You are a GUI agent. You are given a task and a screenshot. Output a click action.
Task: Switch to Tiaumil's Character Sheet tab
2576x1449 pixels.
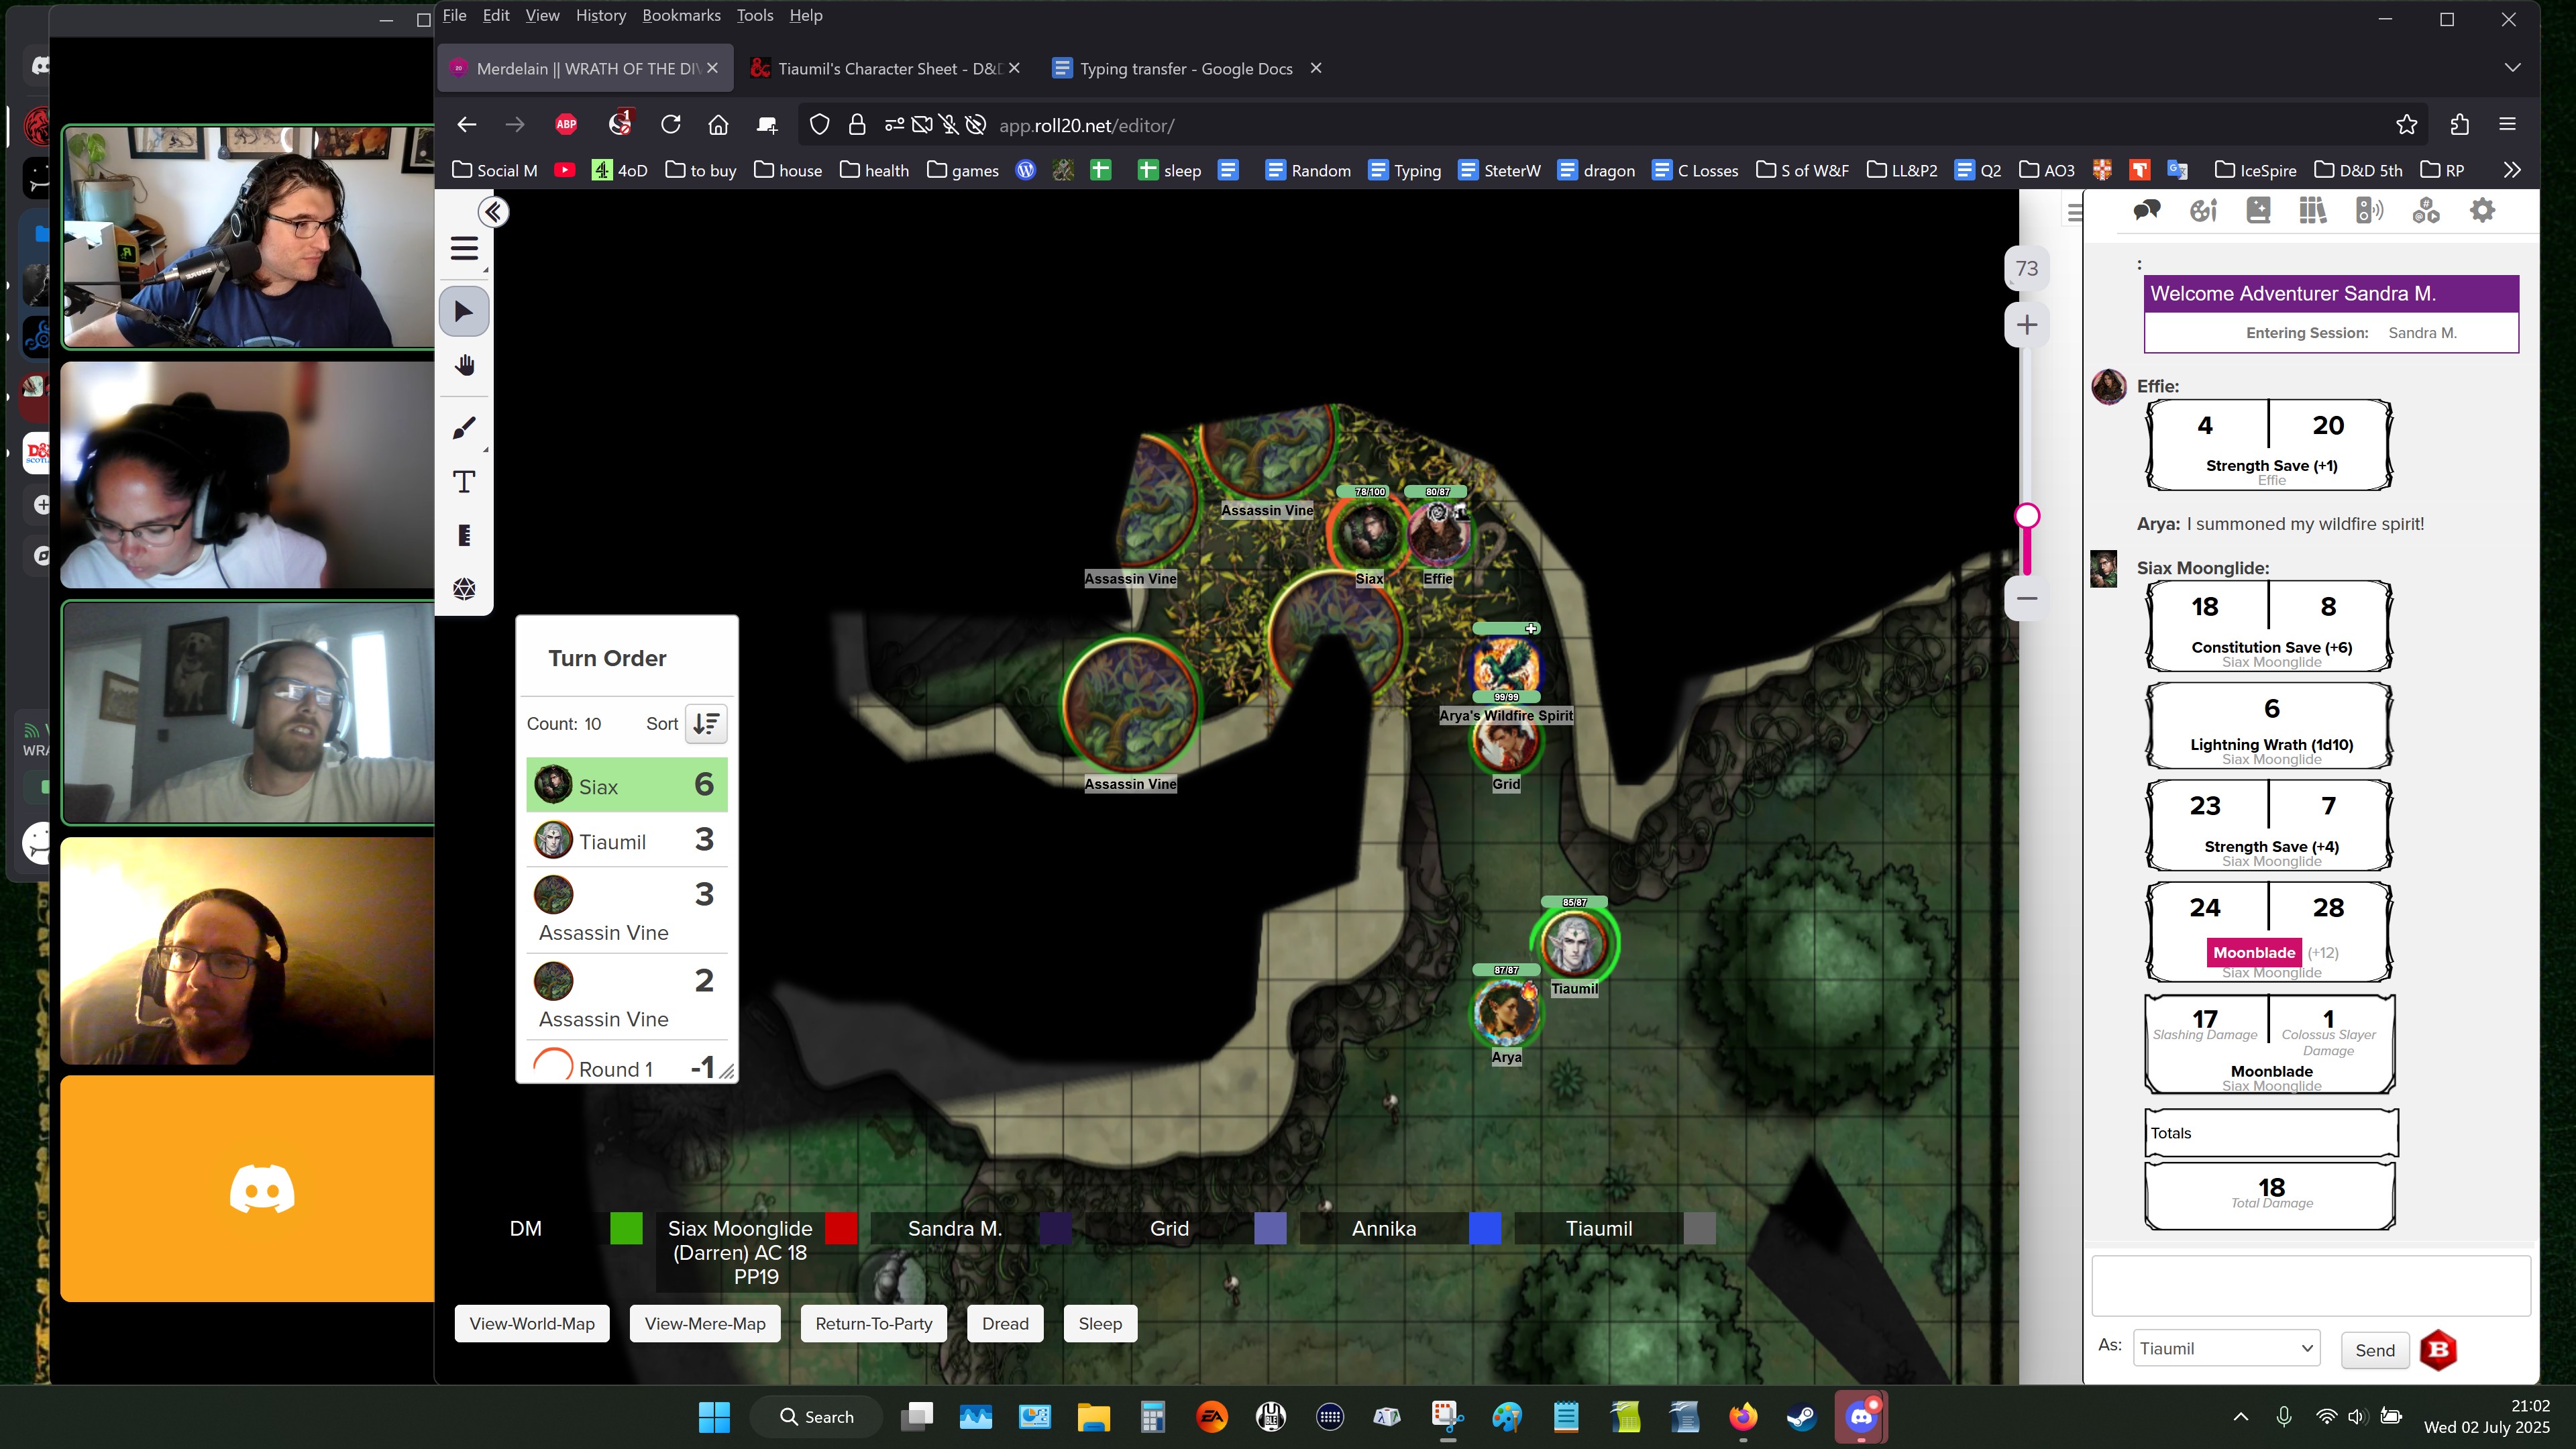pyautogui.click(x=887, y=68)
